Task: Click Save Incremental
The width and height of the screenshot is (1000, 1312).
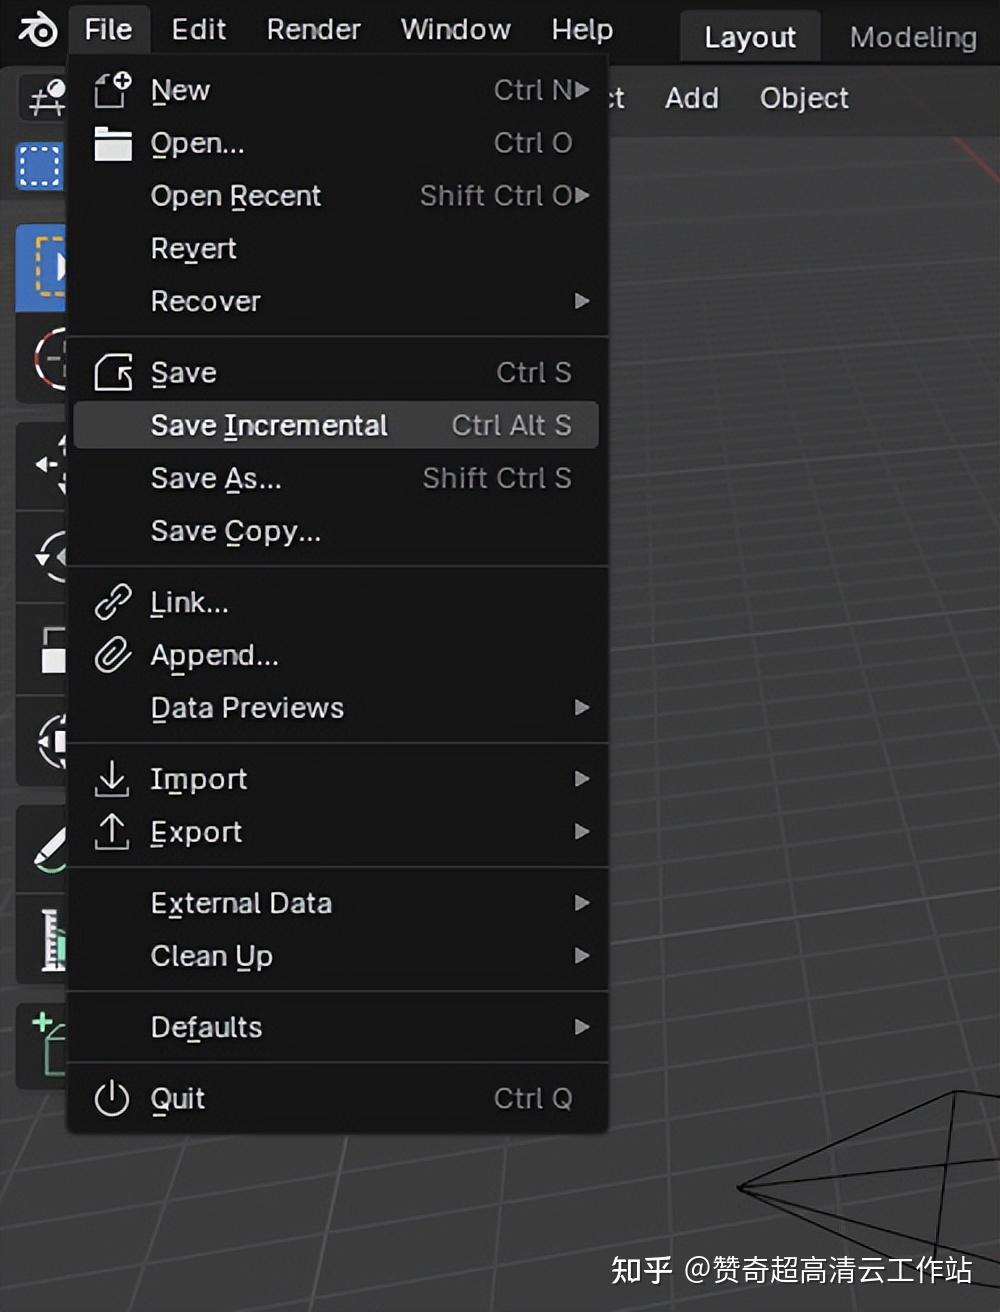Action: tap(268, 425)
